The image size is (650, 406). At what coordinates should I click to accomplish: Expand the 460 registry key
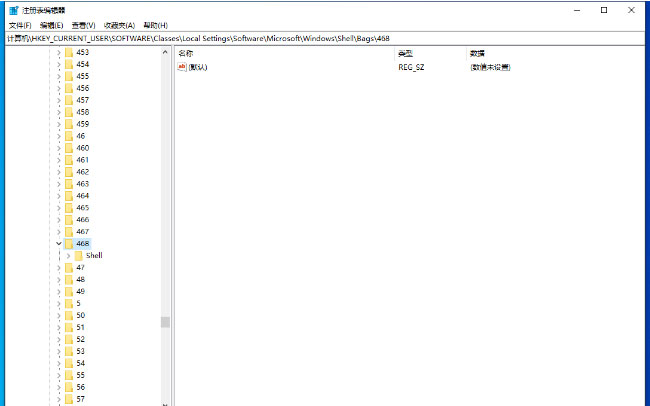pos(58,148)
